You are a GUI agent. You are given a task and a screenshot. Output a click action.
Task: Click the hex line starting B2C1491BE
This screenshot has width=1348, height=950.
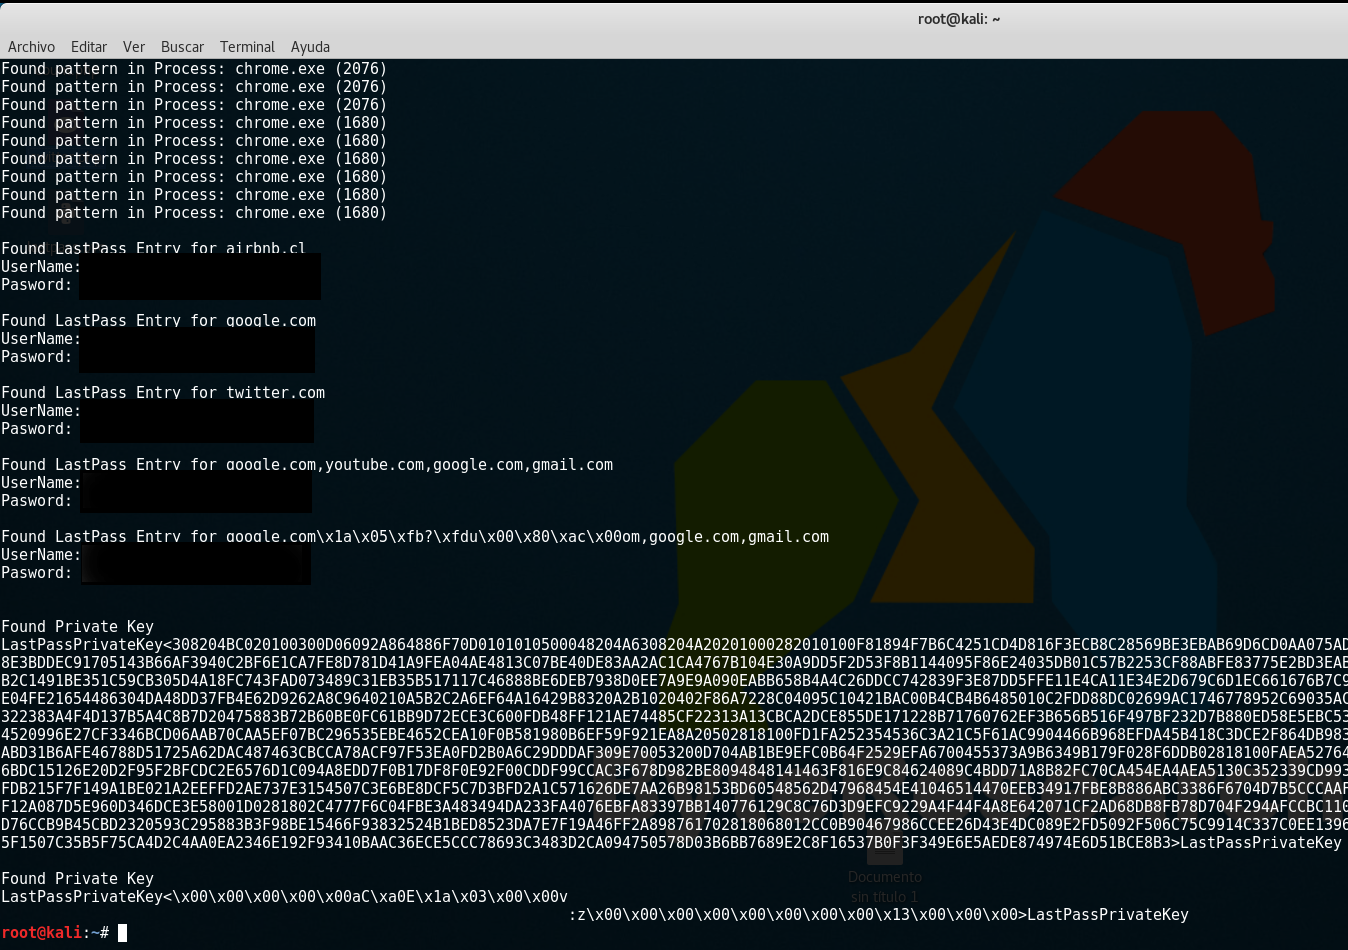(674, 681)
